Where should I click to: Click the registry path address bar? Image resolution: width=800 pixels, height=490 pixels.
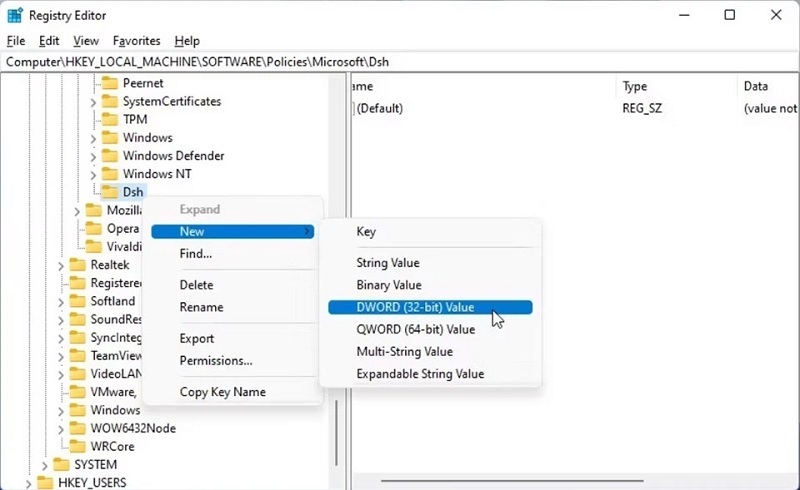coord(400,62)
